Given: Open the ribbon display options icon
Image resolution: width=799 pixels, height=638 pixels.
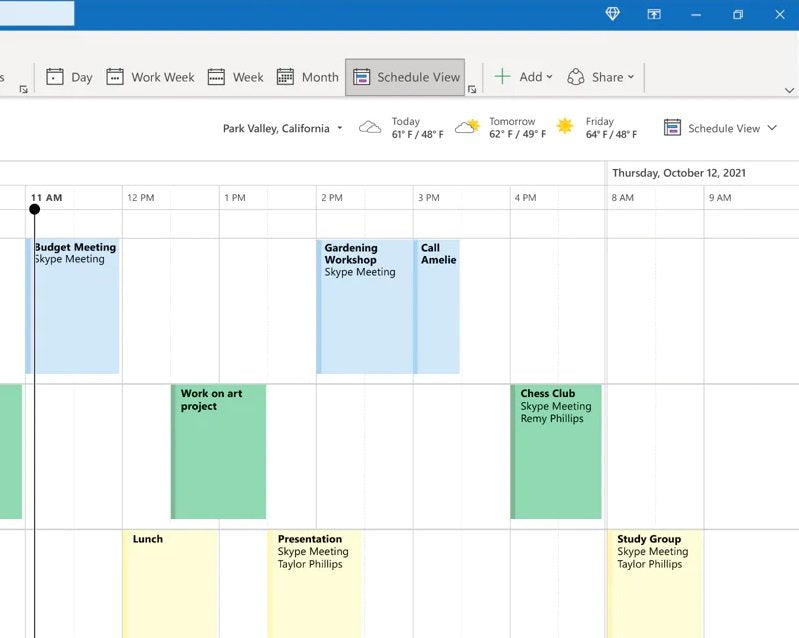Looking at the screenshot, I should [654, 14].
